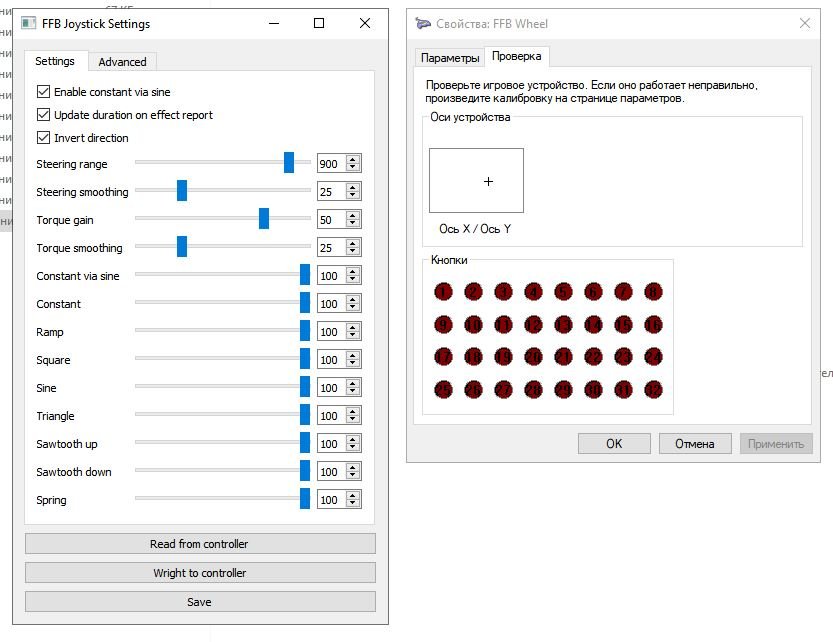This screenshot has width=833, height=642.
Task: Click the Torque smoothing value field
Action: tap(330, 248)
